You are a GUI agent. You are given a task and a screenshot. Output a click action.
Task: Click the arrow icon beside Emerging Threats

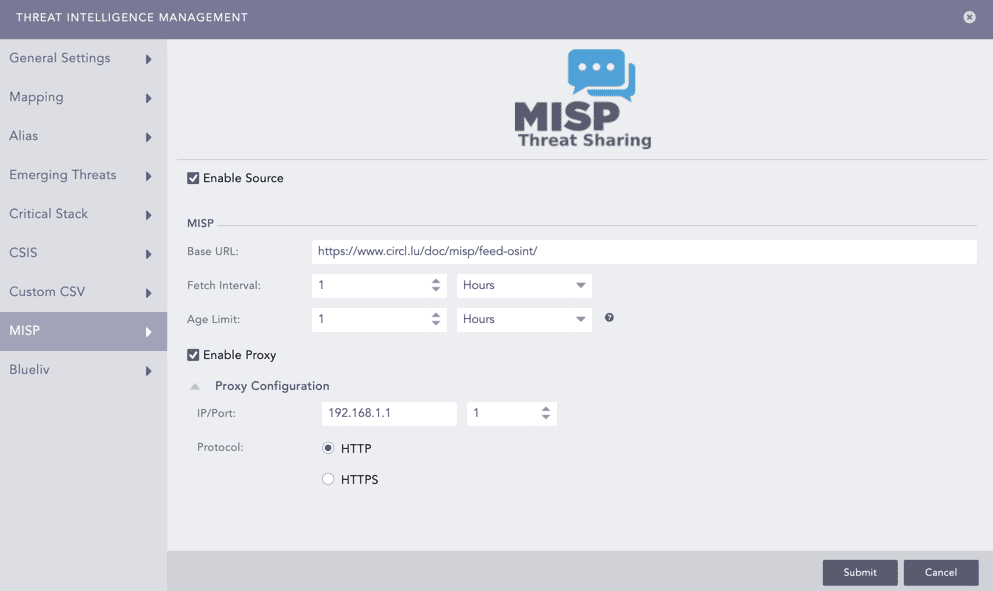(148, 176)
